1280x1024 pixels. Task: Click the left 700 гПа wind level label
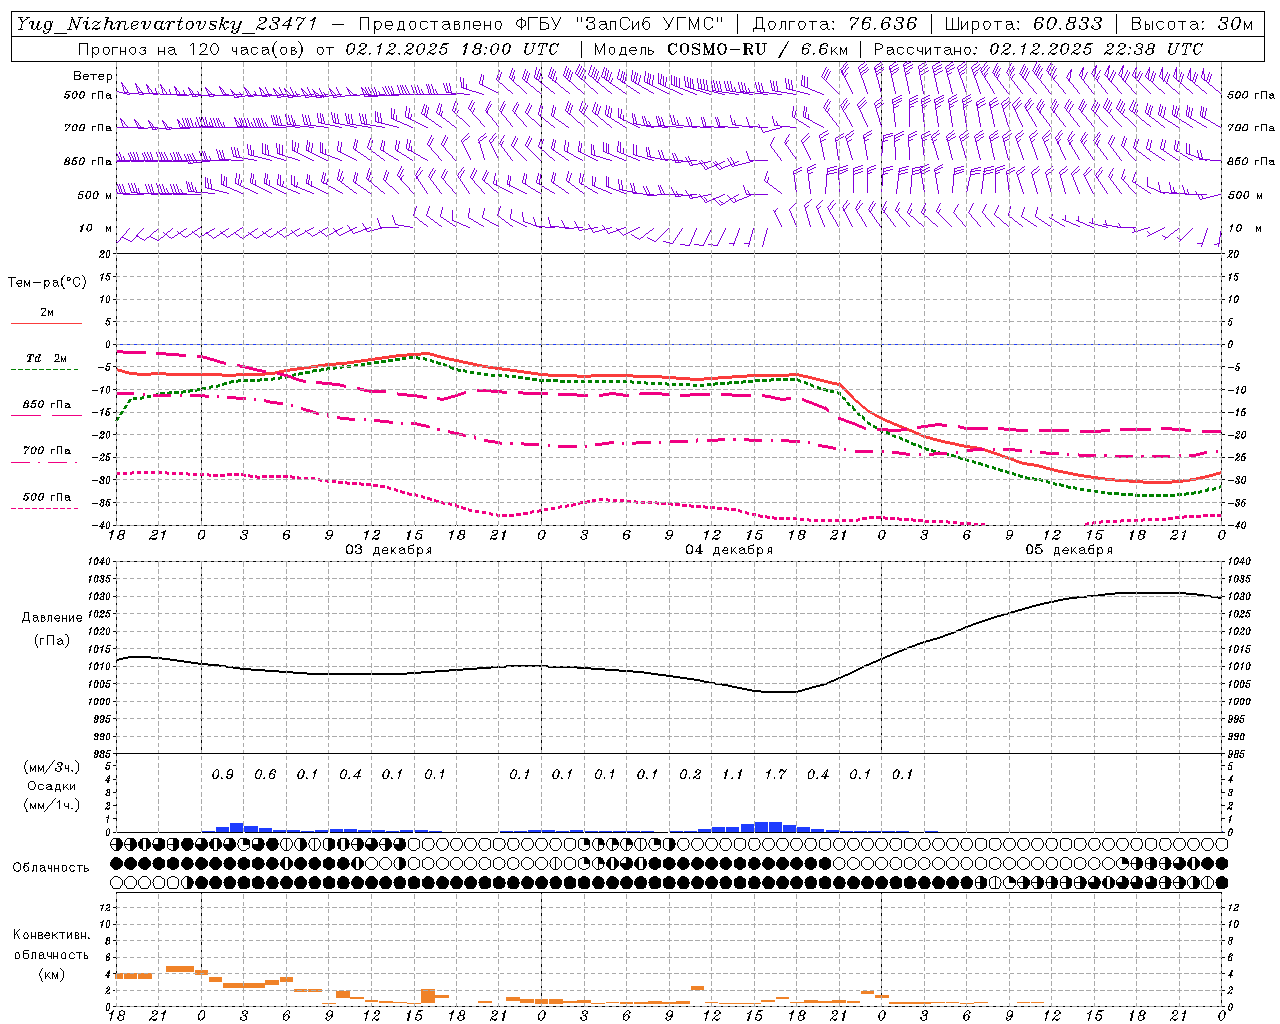88,128
